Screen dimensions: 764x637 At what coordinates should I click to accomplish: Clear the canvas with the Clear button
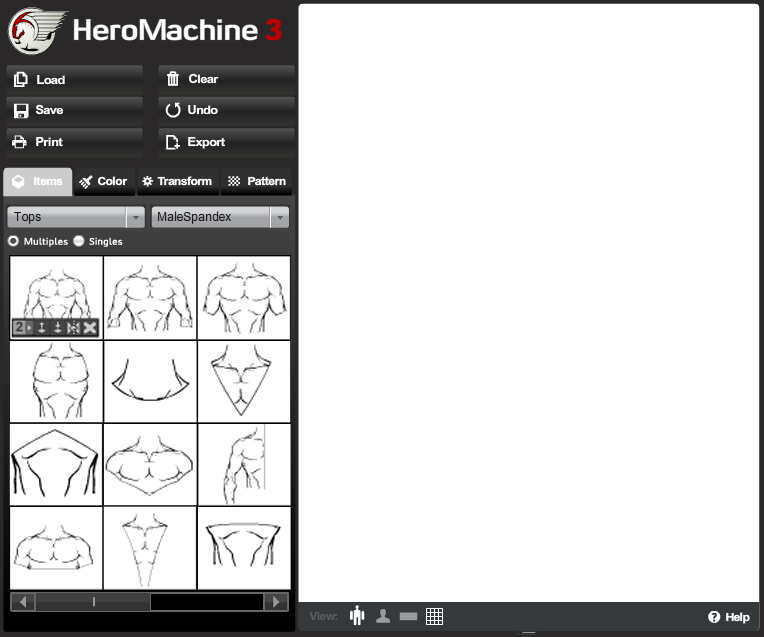[227, 79]
